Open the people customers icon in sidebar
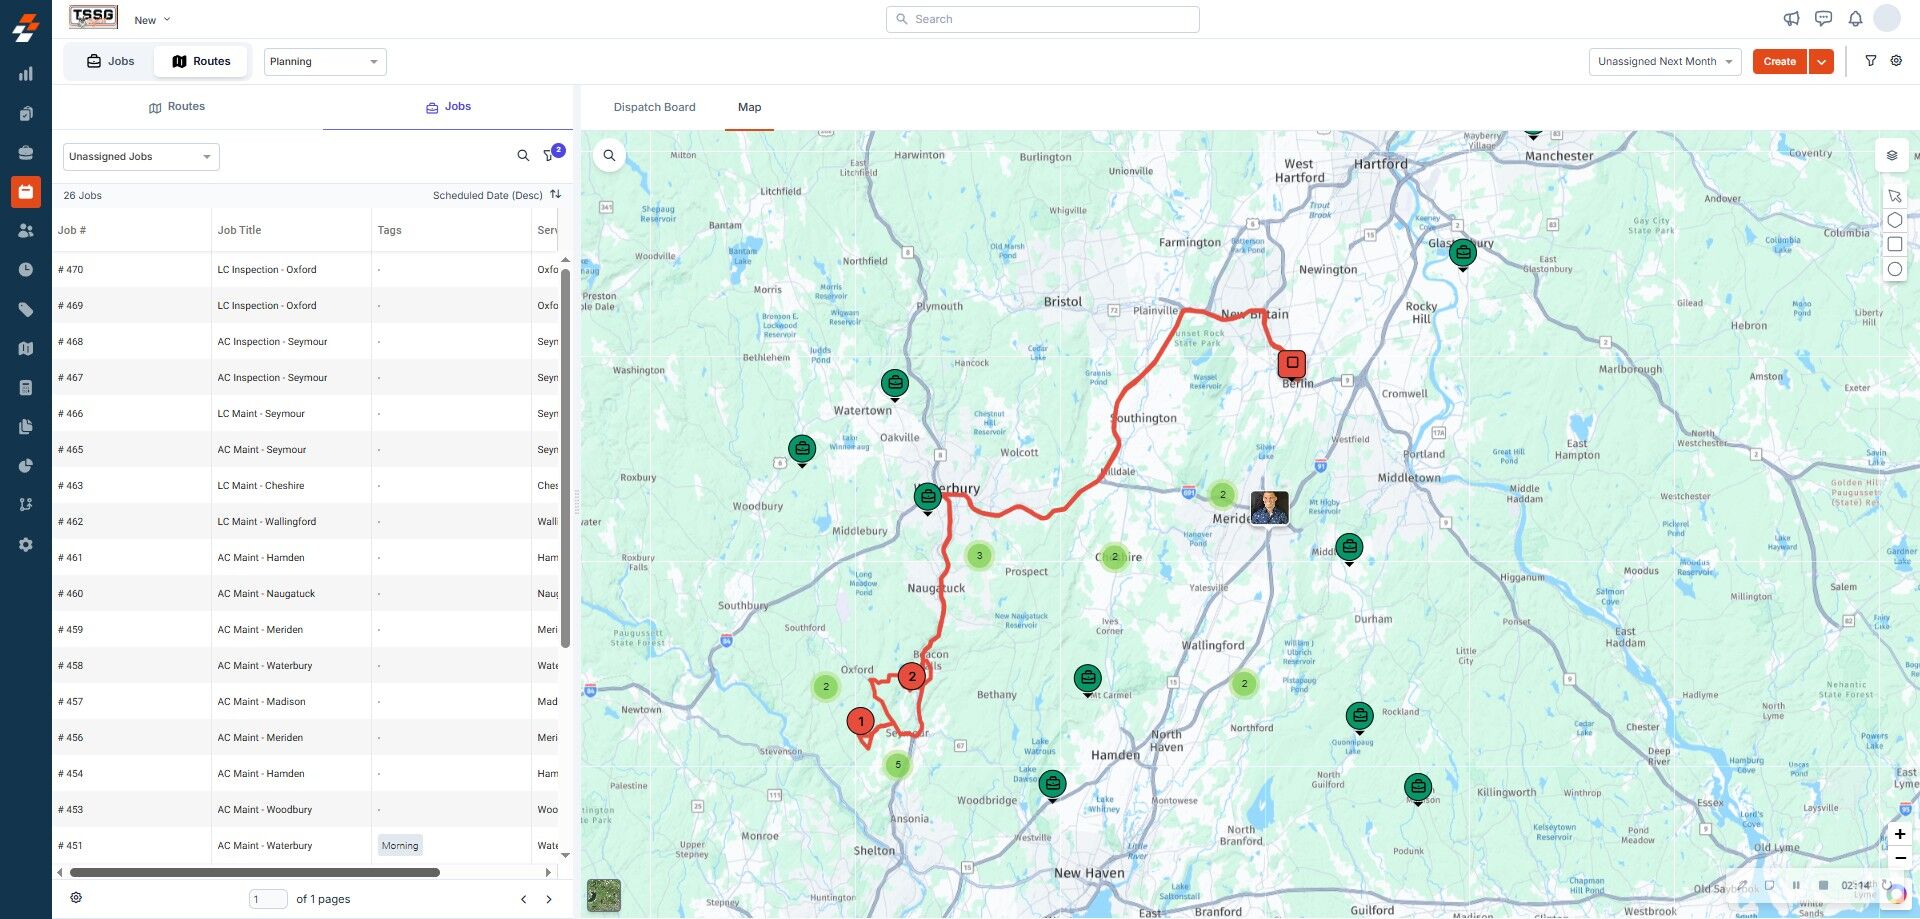Viewport: 1920px width, 919px height. click(26, 230)
